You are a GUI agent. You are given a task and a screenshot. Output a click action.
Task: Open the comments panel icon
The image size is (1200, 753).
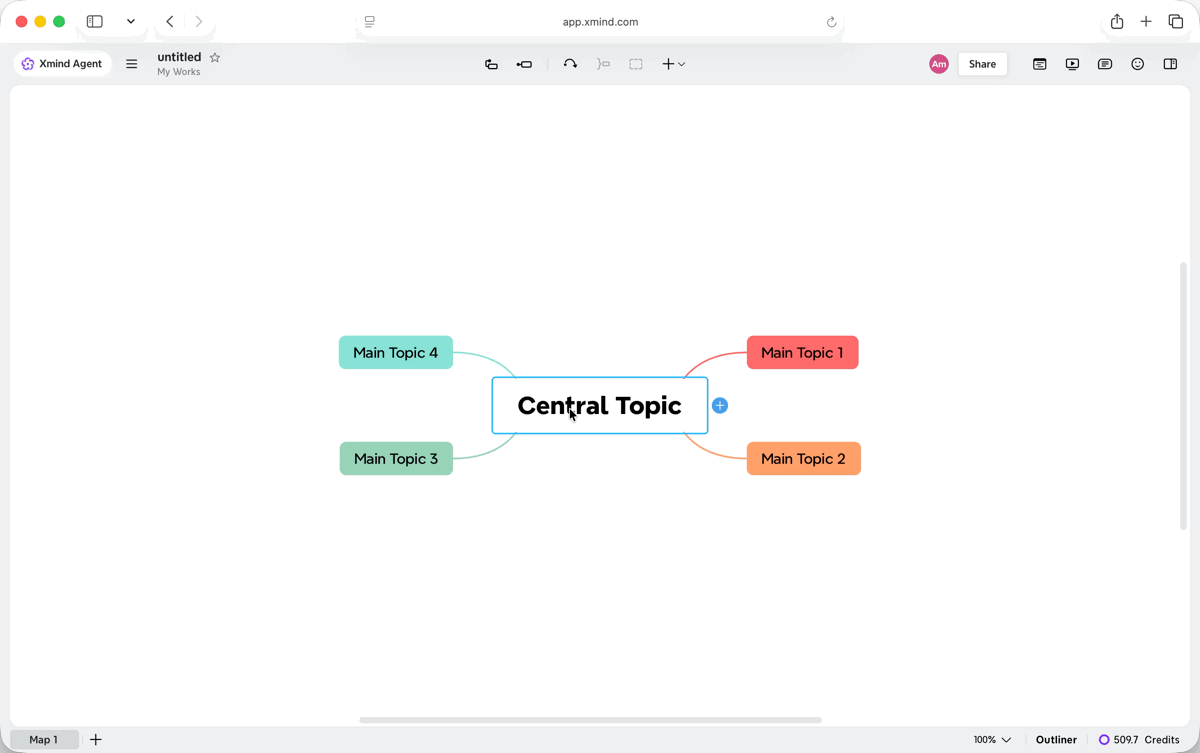click(1105, 64)
